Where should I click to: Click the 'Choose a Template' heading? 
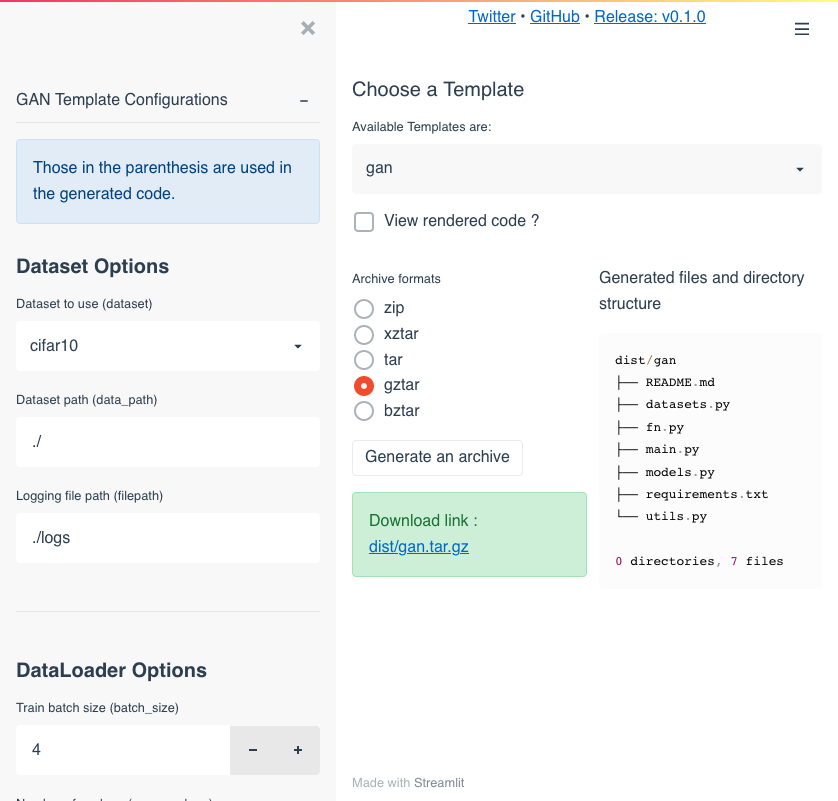coord(438,89)
